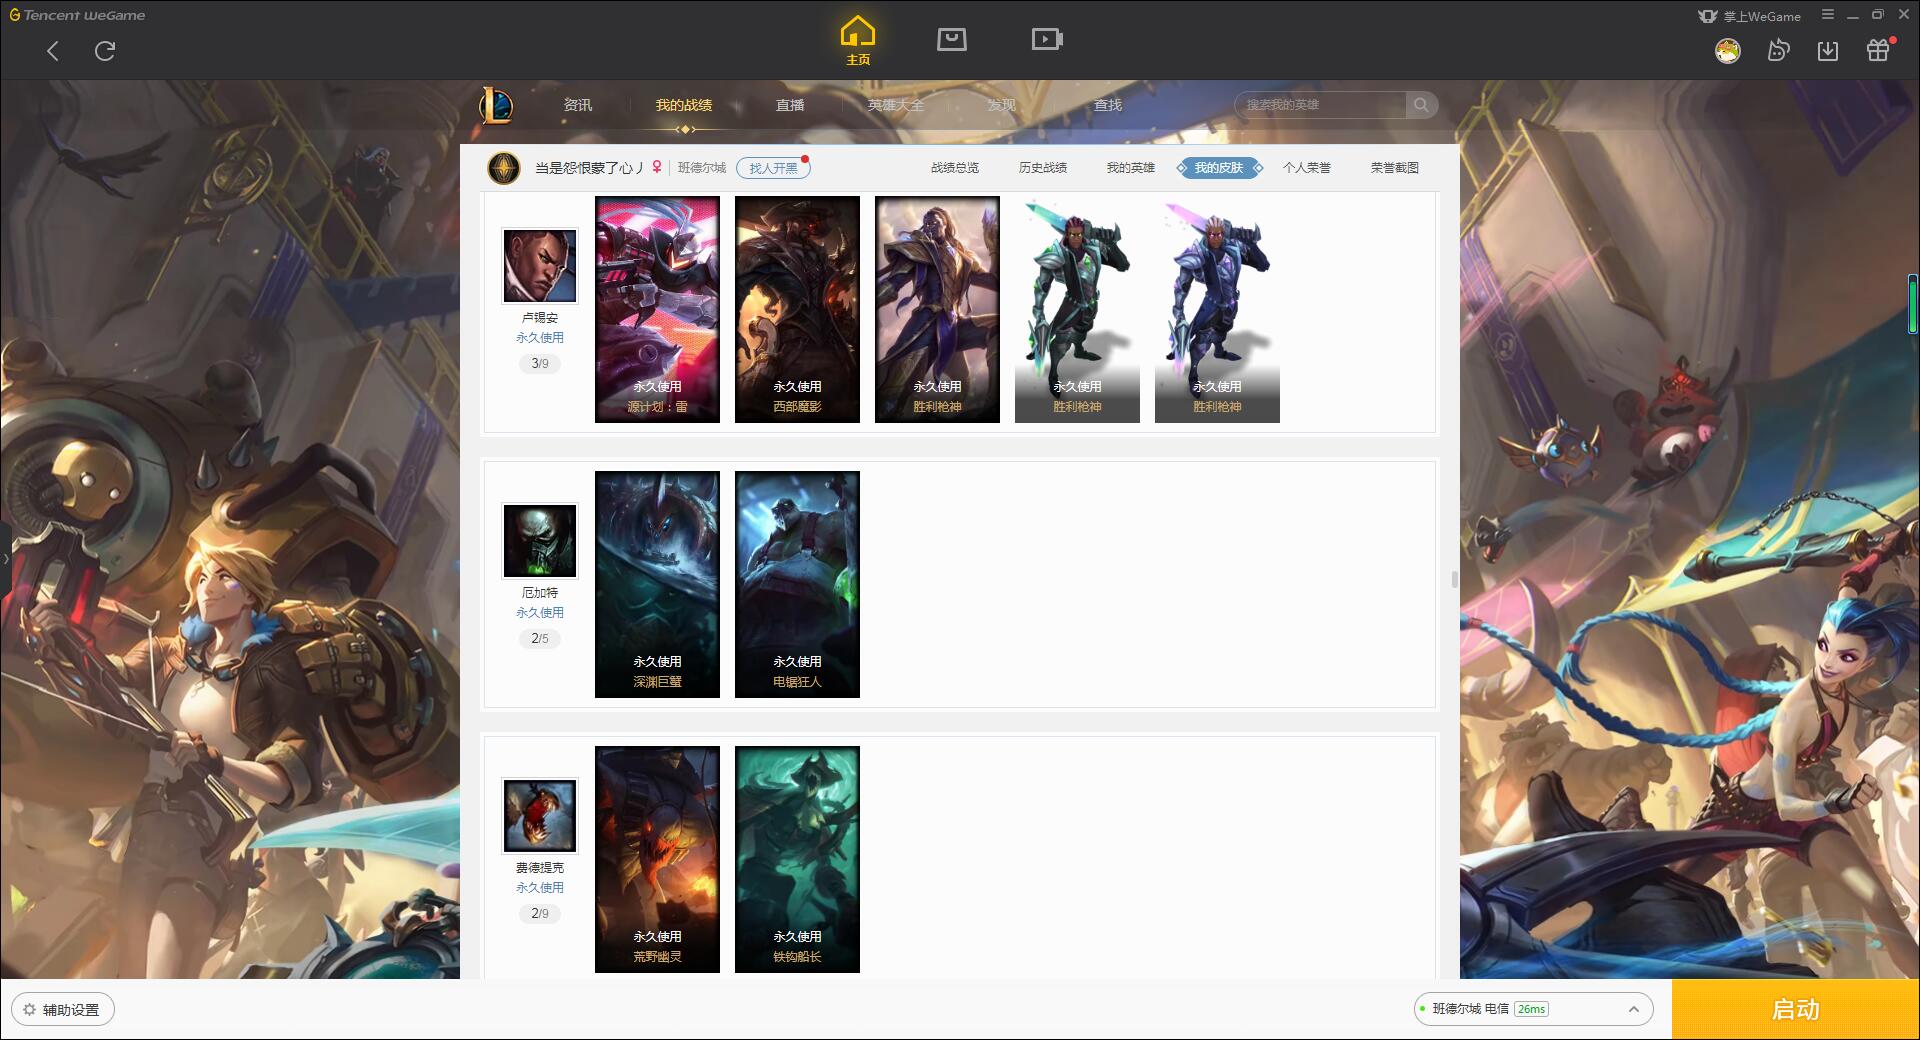The height and width of the screenshot is (1040, 1920).
Task: Open the 荣誉截图 sub-tab
Action: tap(1395, 168)
